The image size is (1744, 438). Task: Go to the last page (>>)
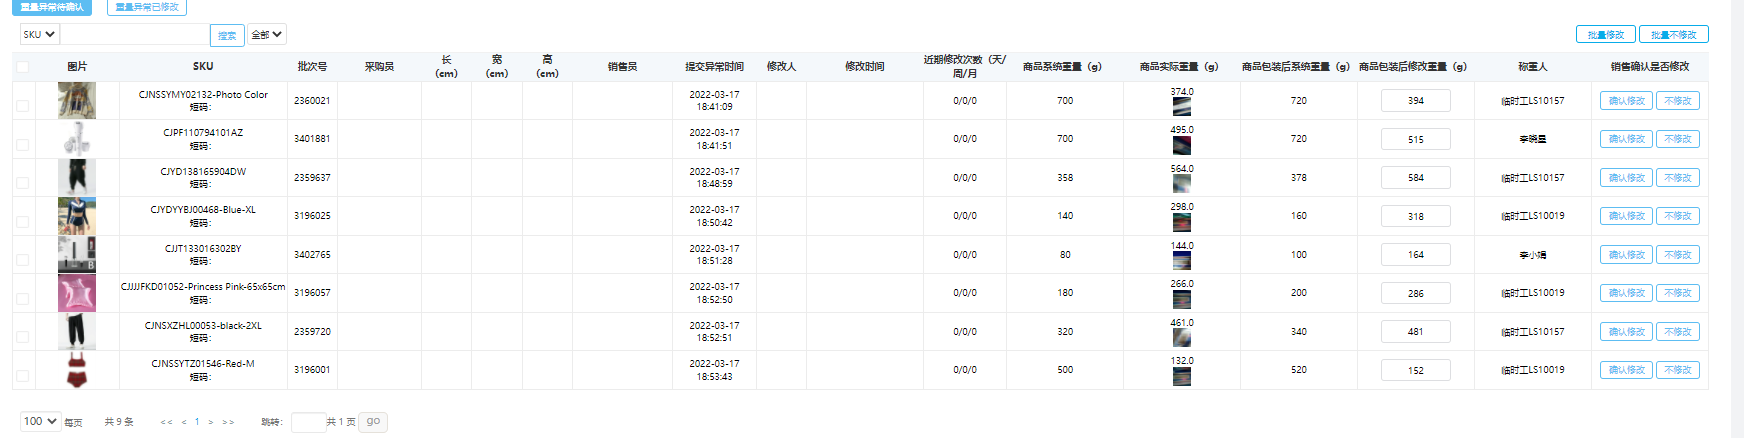tap(228, 422)
